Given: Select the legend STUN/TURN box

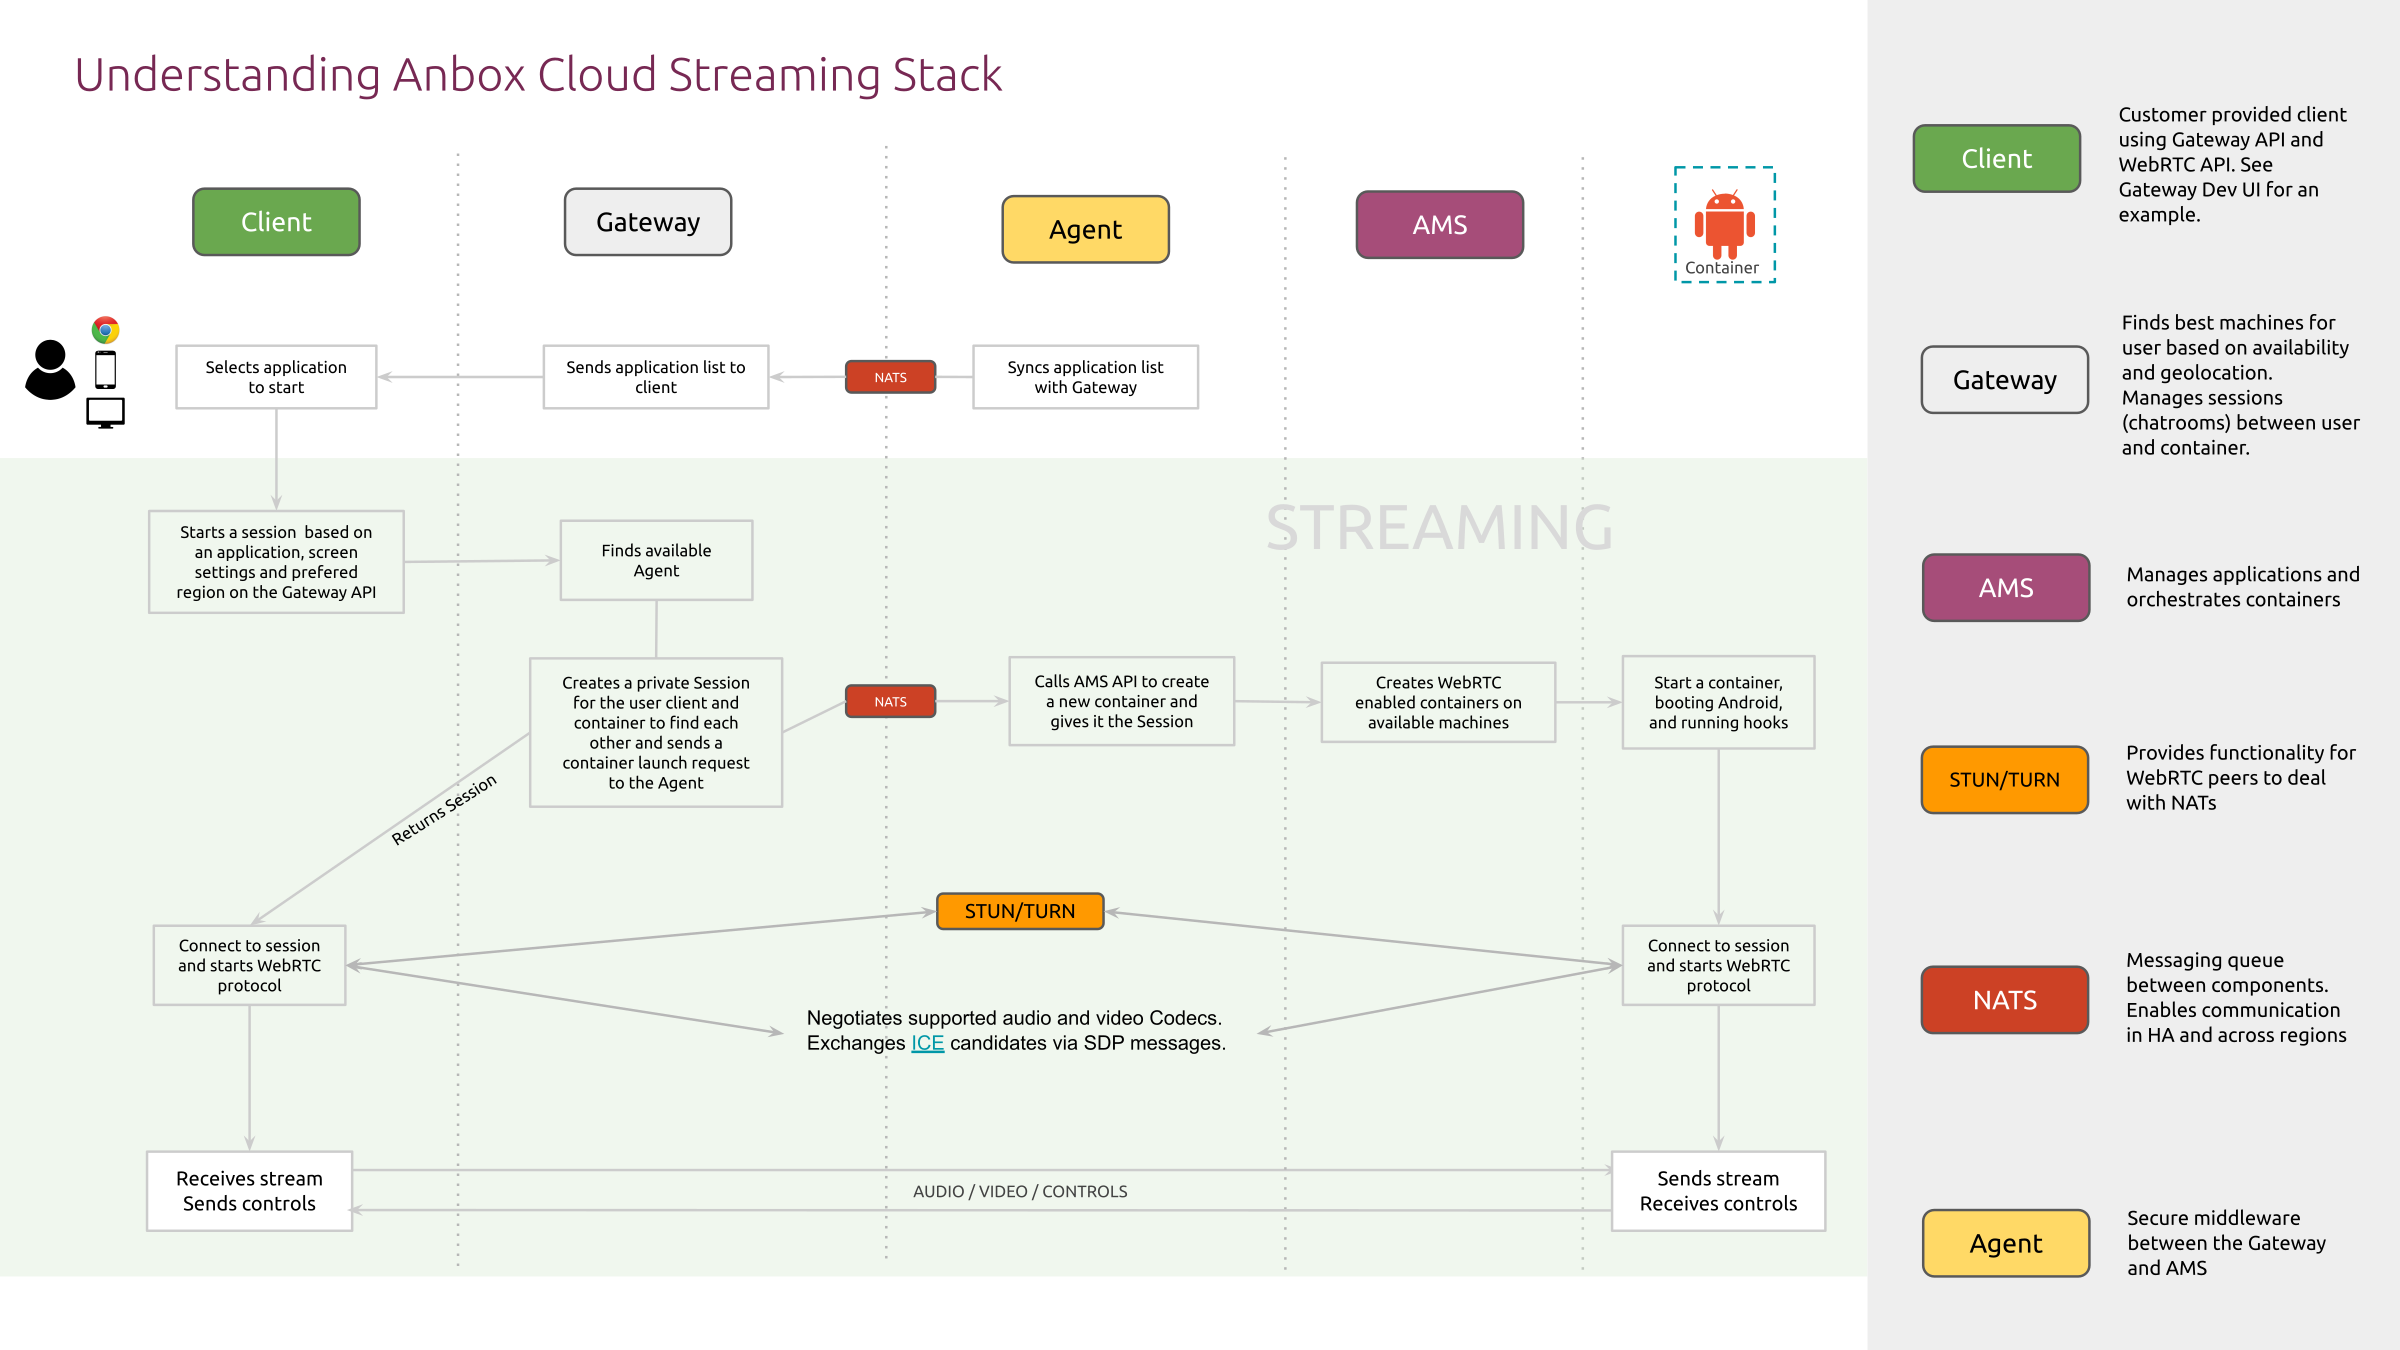Looking at the screenshot, I should (2005, 780).
